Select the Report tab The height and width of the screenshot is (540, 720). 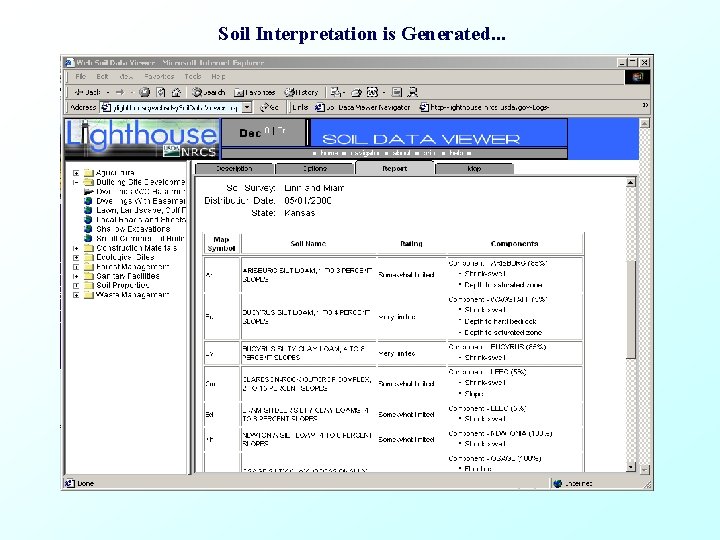pos(395,169)
